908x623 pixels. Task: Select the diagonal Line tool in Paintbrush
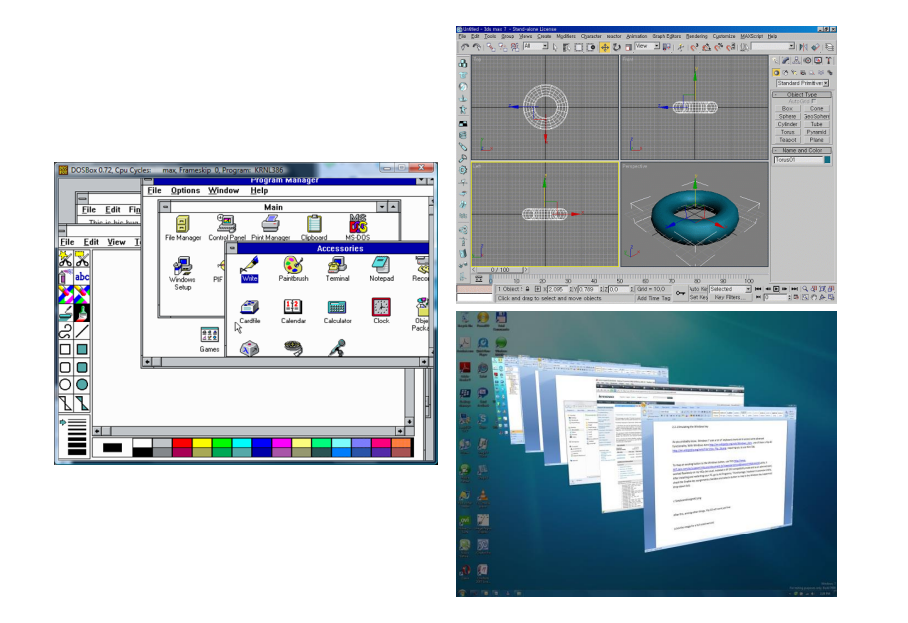click(x=82, y=331)
